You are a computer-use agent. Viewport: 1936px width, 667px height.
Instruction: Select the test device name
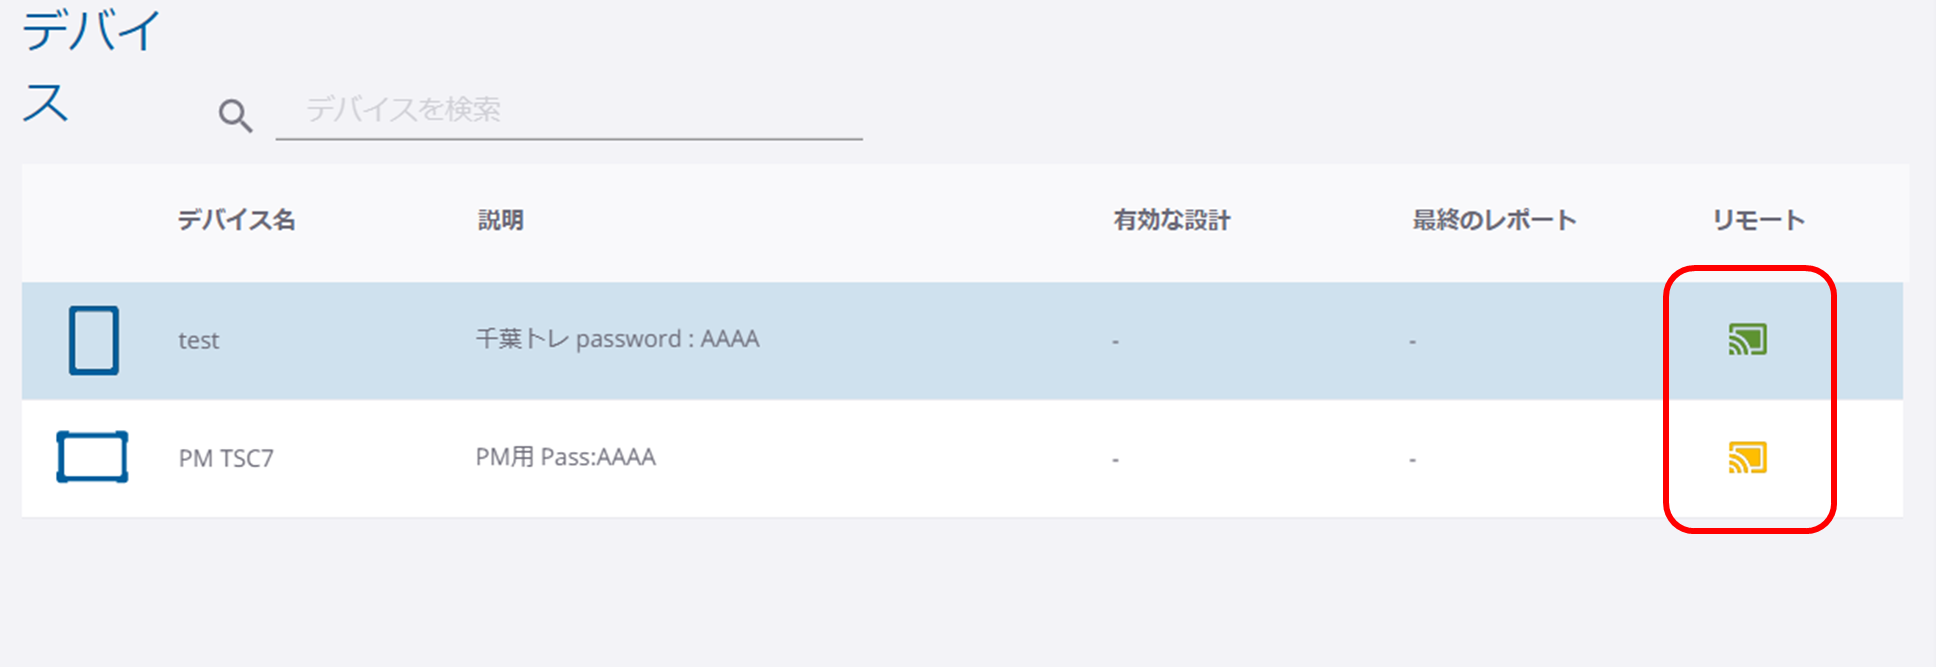[198, 341]
